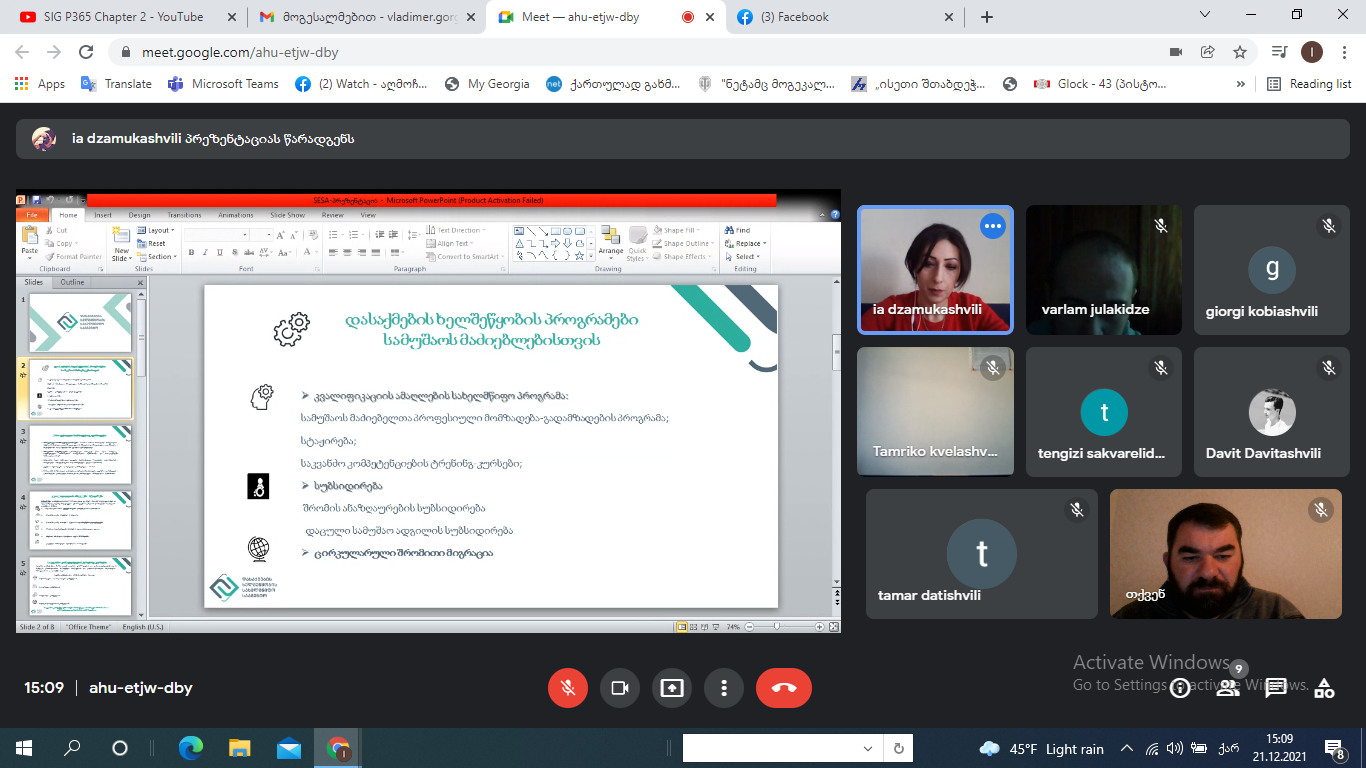Open the Activities panel
Screen dimensions: 1366x768
1324,688
